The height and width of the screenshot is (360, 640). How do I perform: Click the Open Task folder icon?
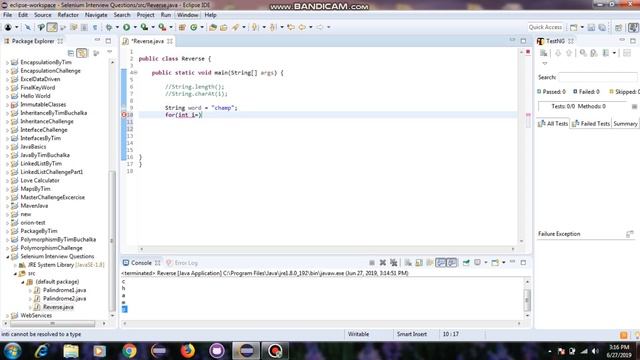(223, 27)
